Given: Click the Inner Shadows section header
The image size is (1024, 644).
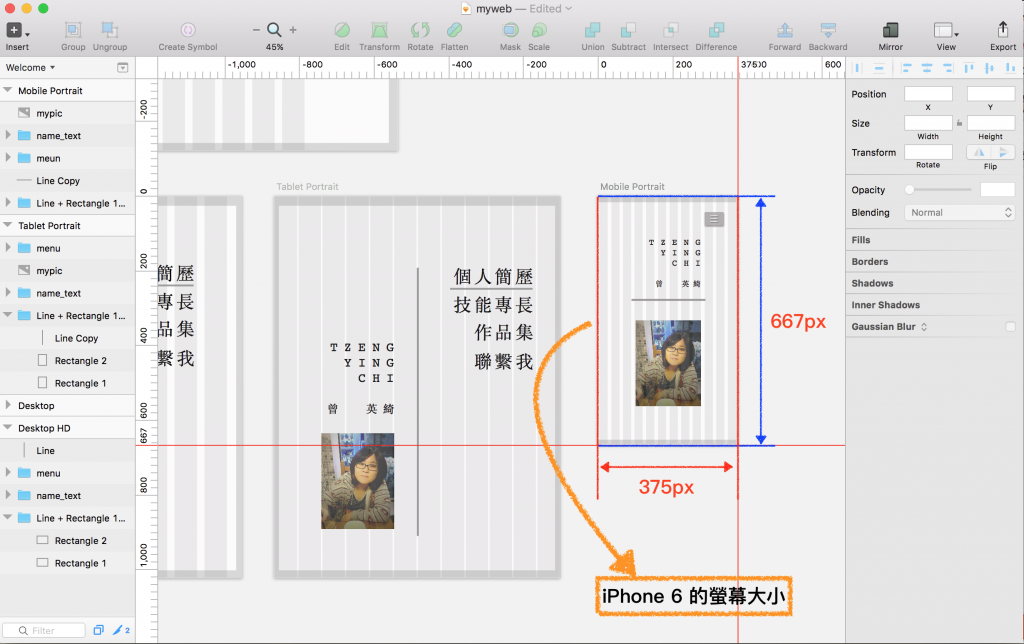Looking at the screenshot, I should tap(885, 304).
